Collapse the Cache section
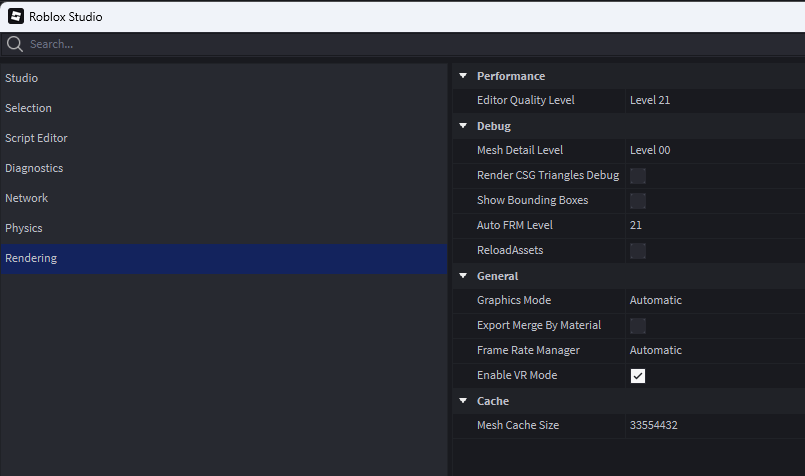 click(463, 401)
